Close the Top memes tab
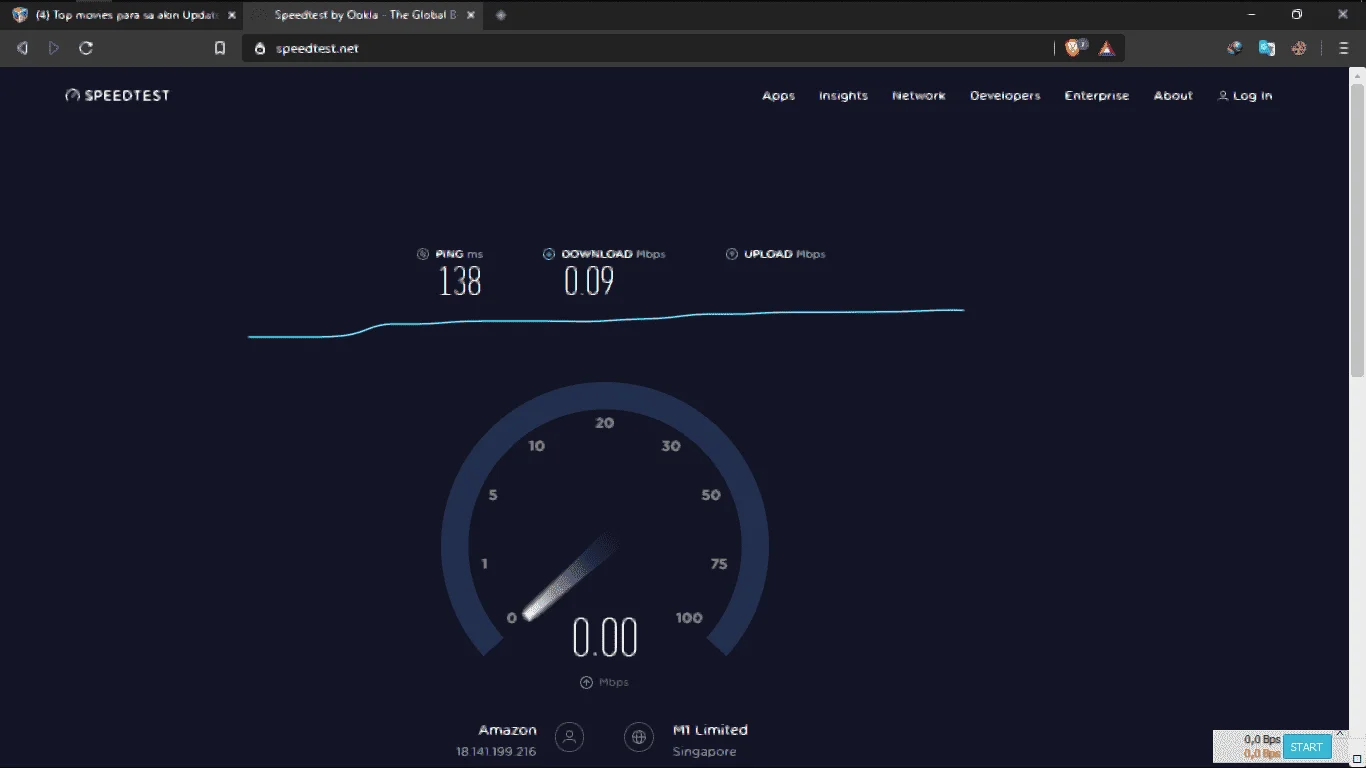This screenshot has height=768, width=1366. tap(232, 15)
